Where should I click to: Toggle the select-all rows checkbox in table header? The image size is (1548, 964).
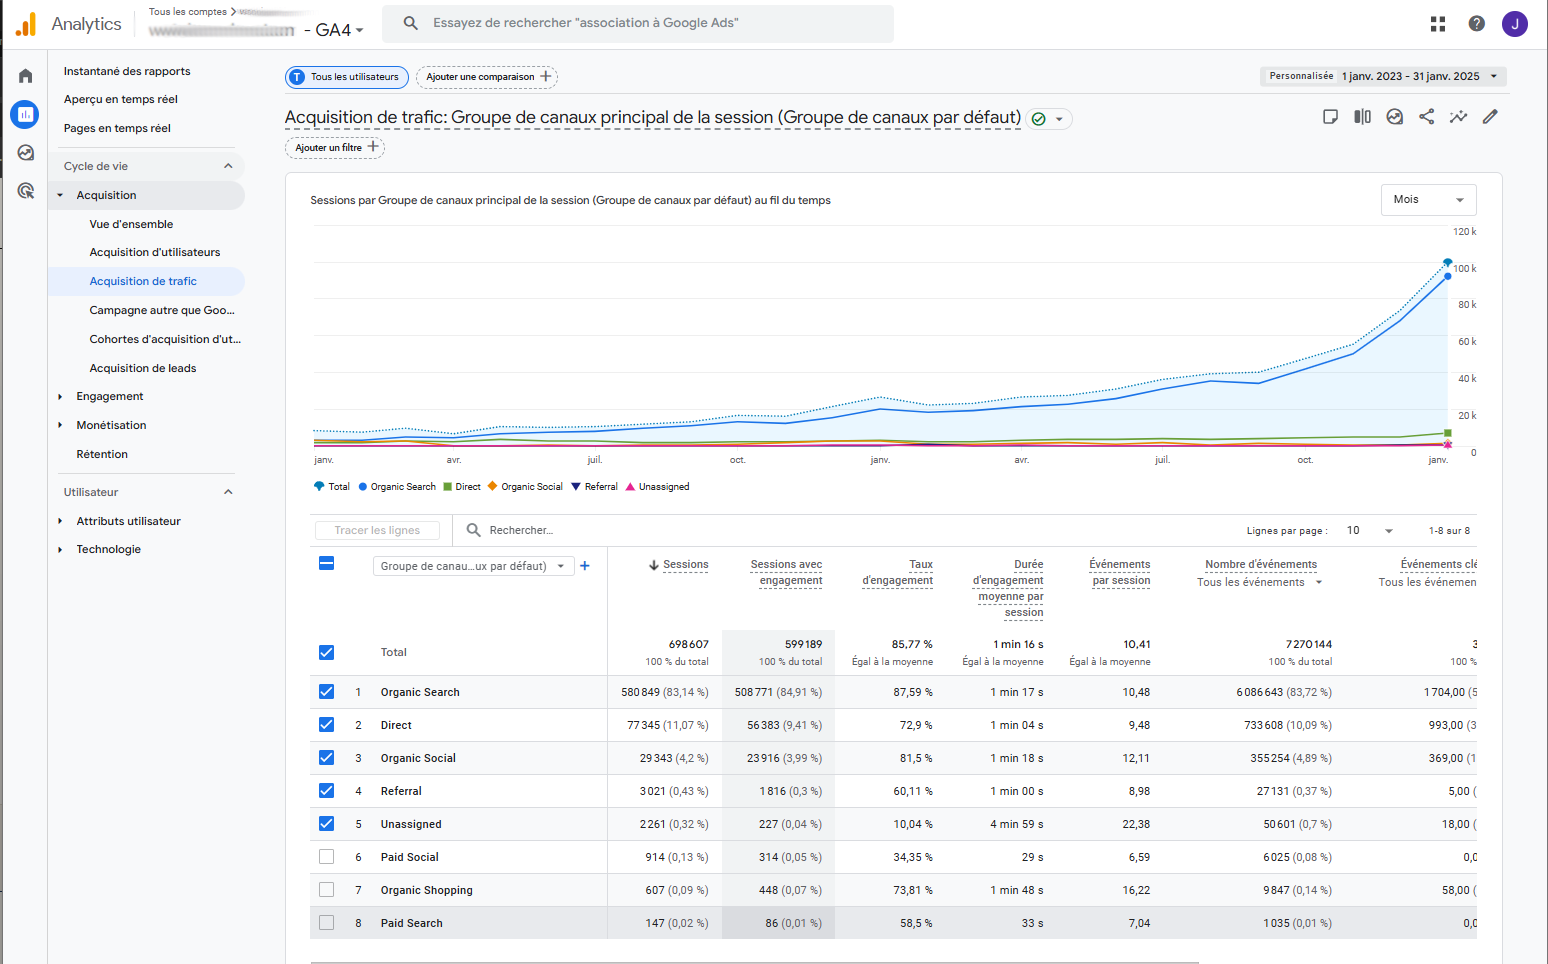coord(326,563)
